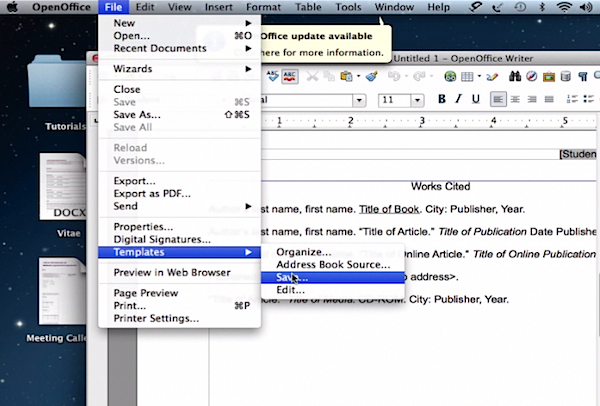This screenshot has height=406, width=600.
Task: Click the Paste clipboard icon
Action: (x=346, y=77)
